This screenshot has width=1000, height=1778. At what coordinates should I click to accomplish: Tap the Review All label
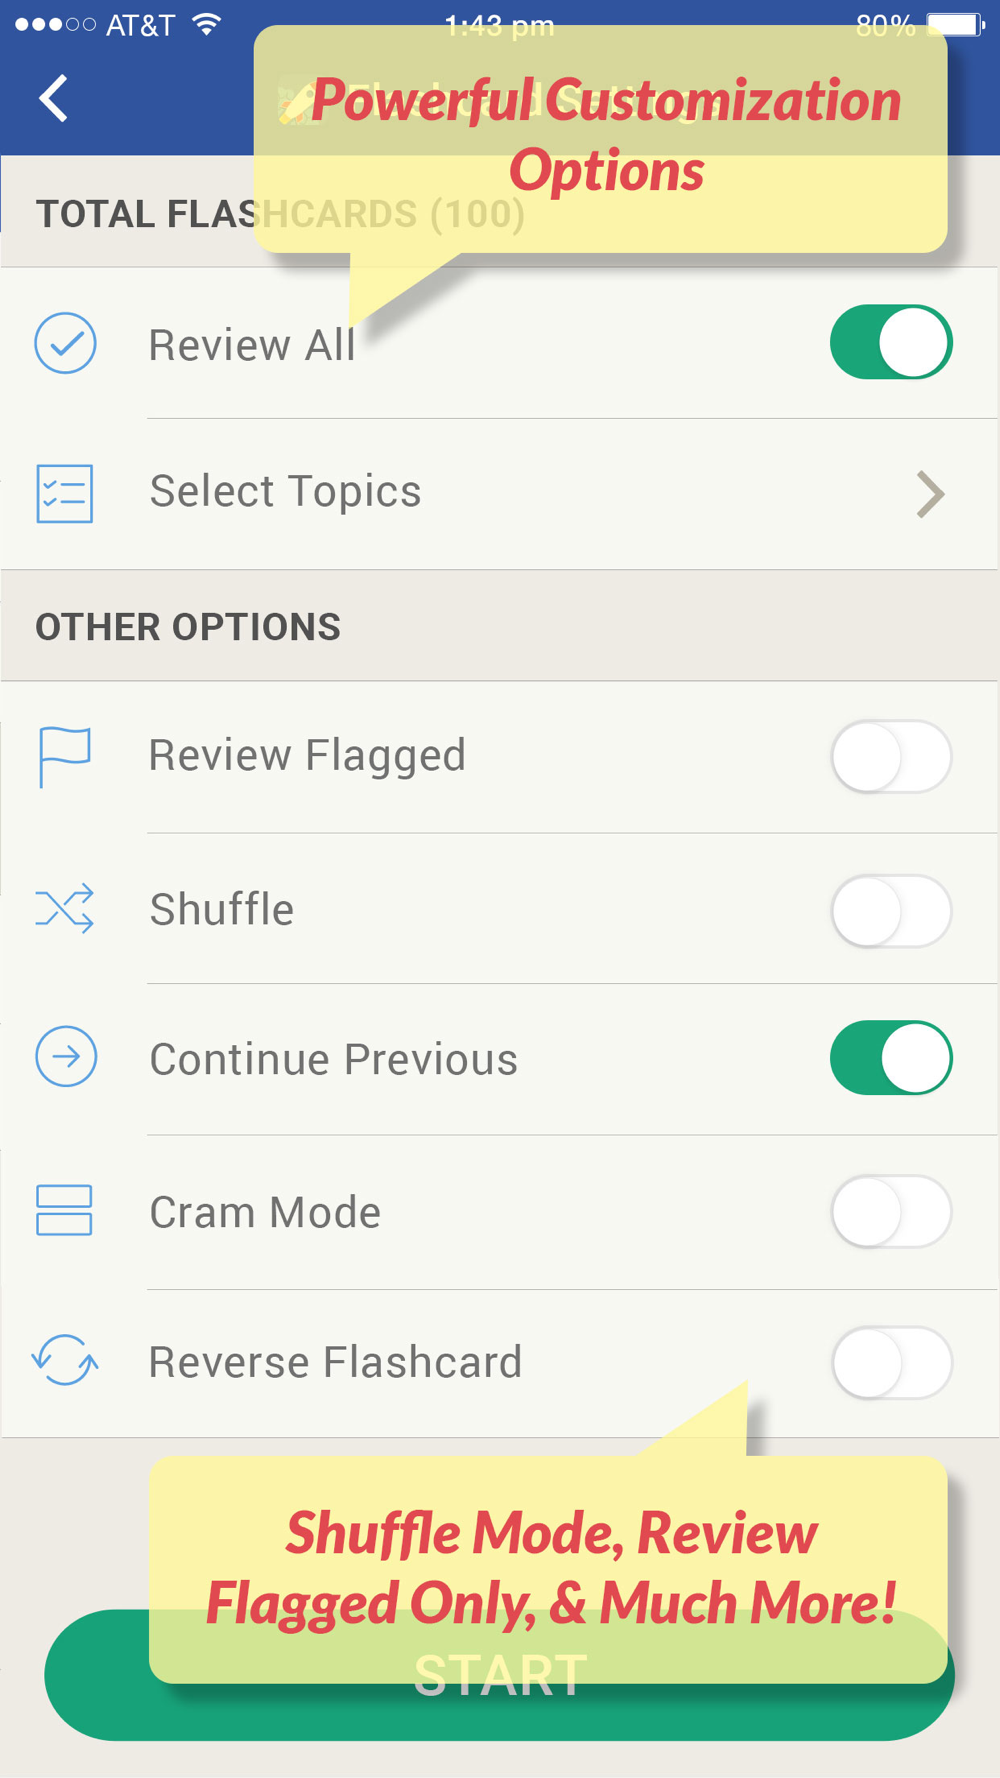click(252, 345)
